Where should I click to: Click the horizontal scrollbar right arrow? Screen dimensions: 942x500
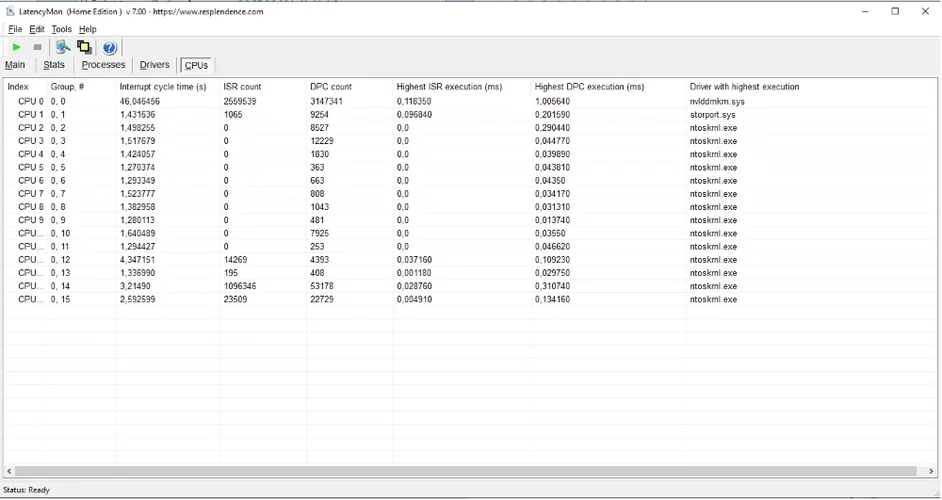931,472
